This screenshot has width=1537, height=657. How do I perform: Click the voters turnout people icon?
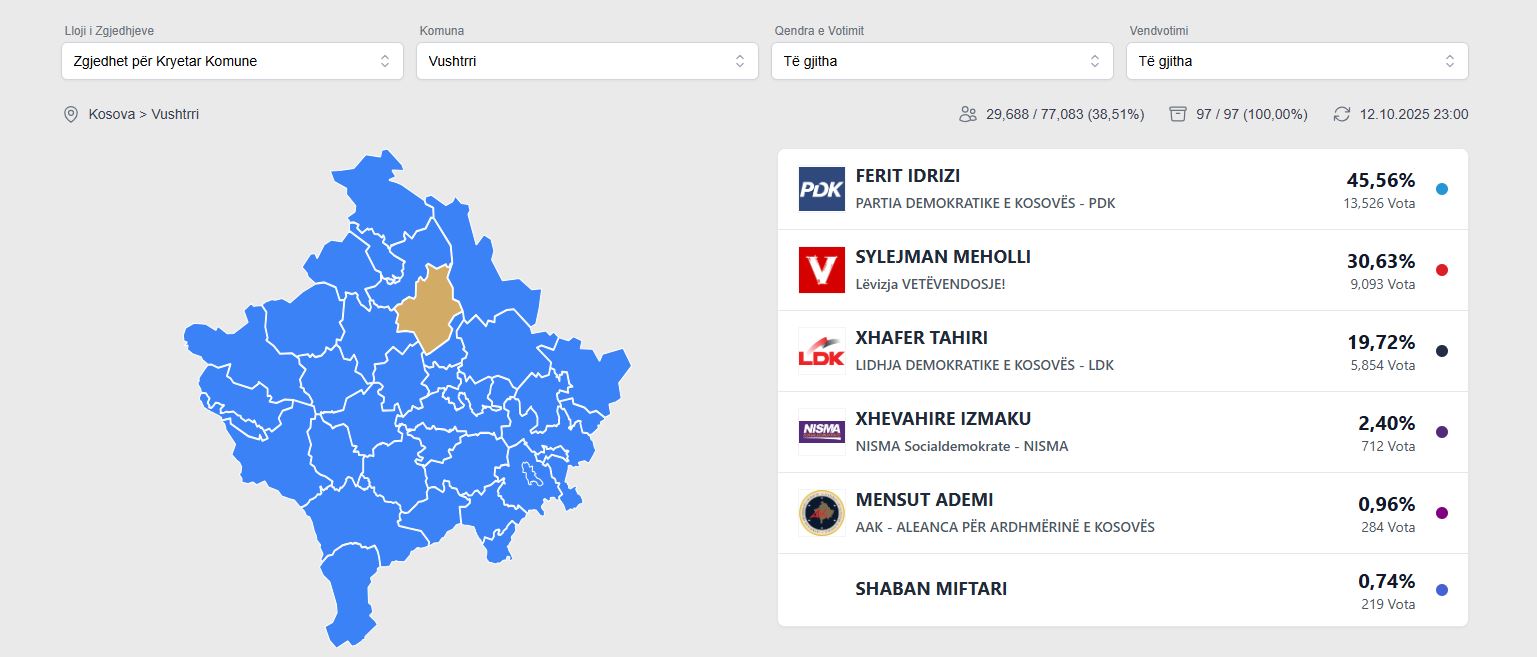coord(967,114)
